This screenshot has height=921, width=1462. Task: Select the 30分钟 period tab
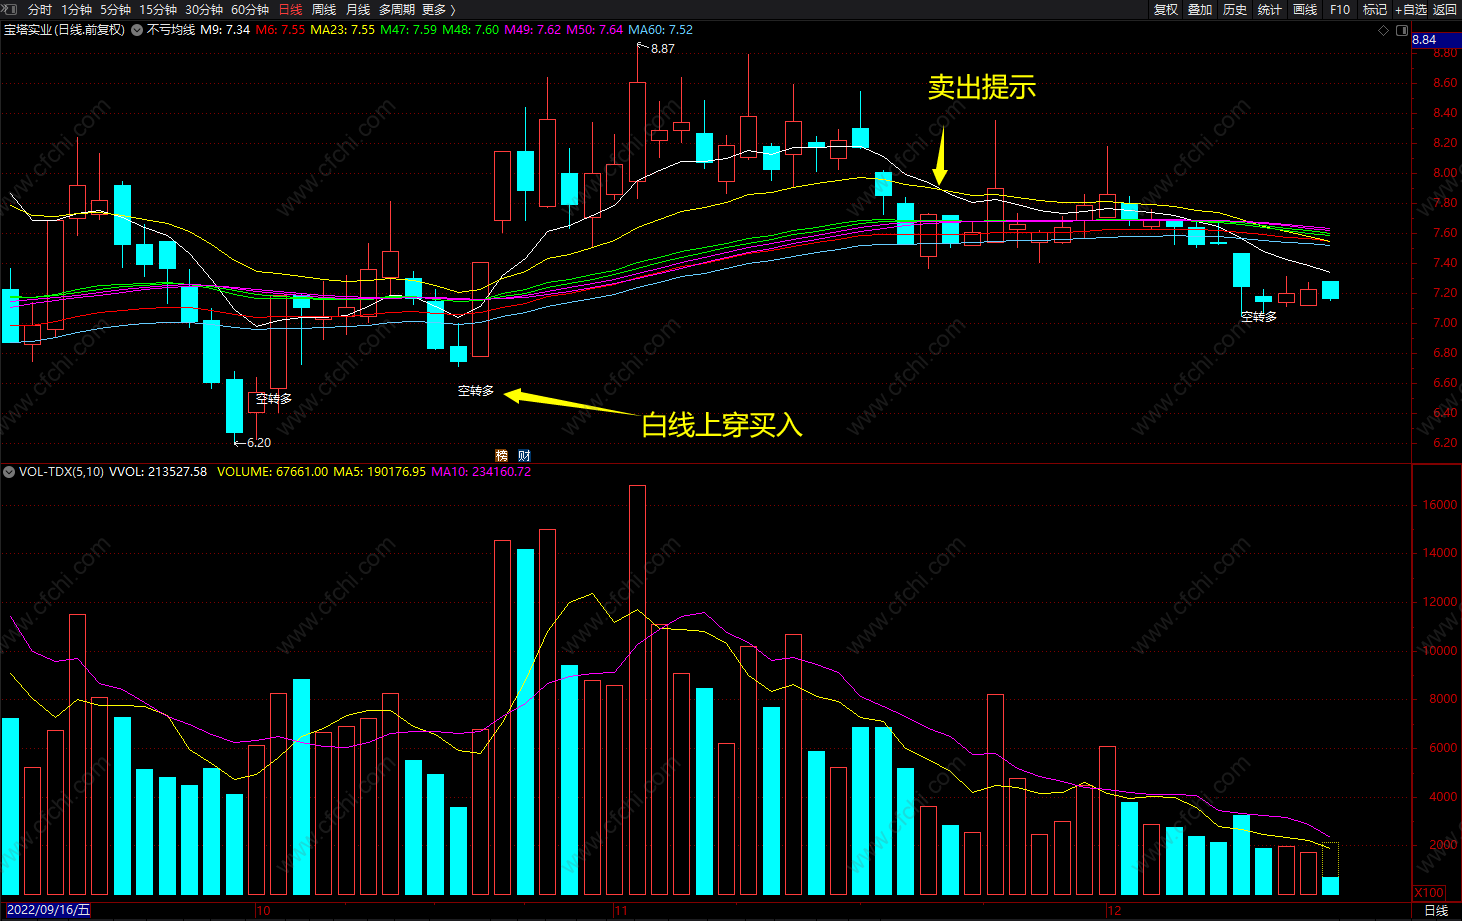click(204, 9)
